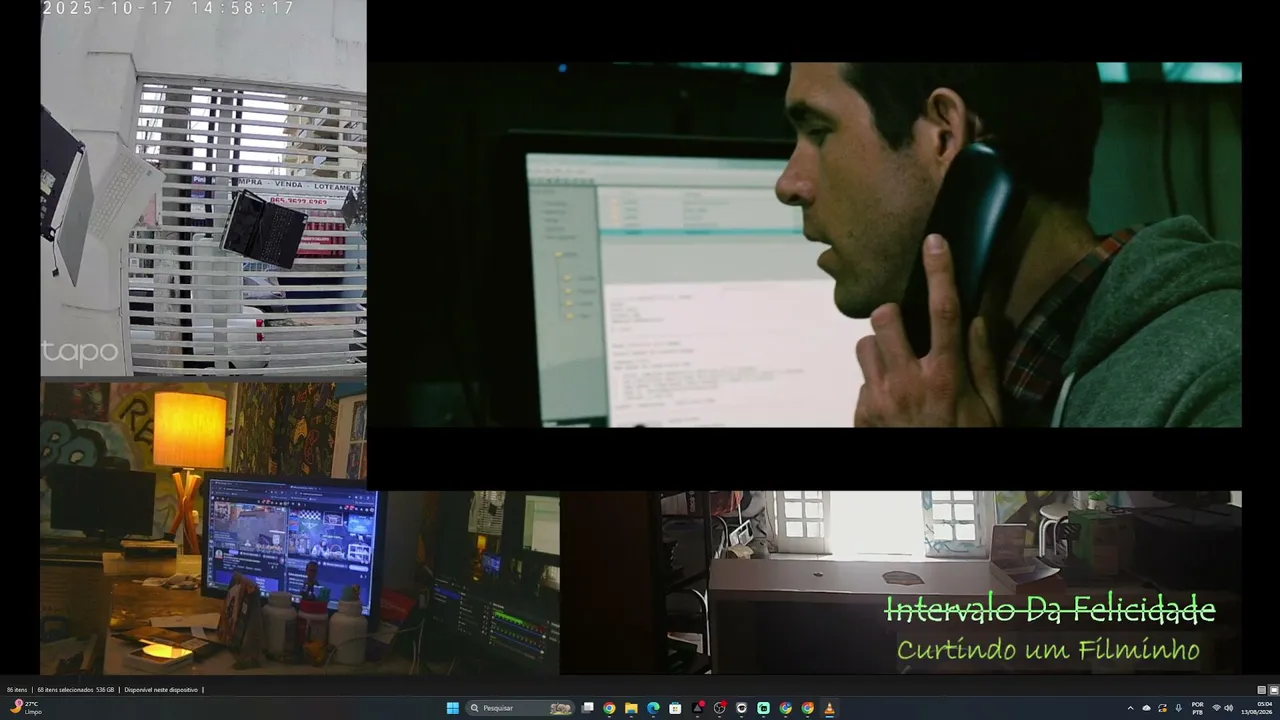The width and height of the screenshot is (1280, 720).
Task: Show hidden system tray icons
Action: tap(1131, 708)
